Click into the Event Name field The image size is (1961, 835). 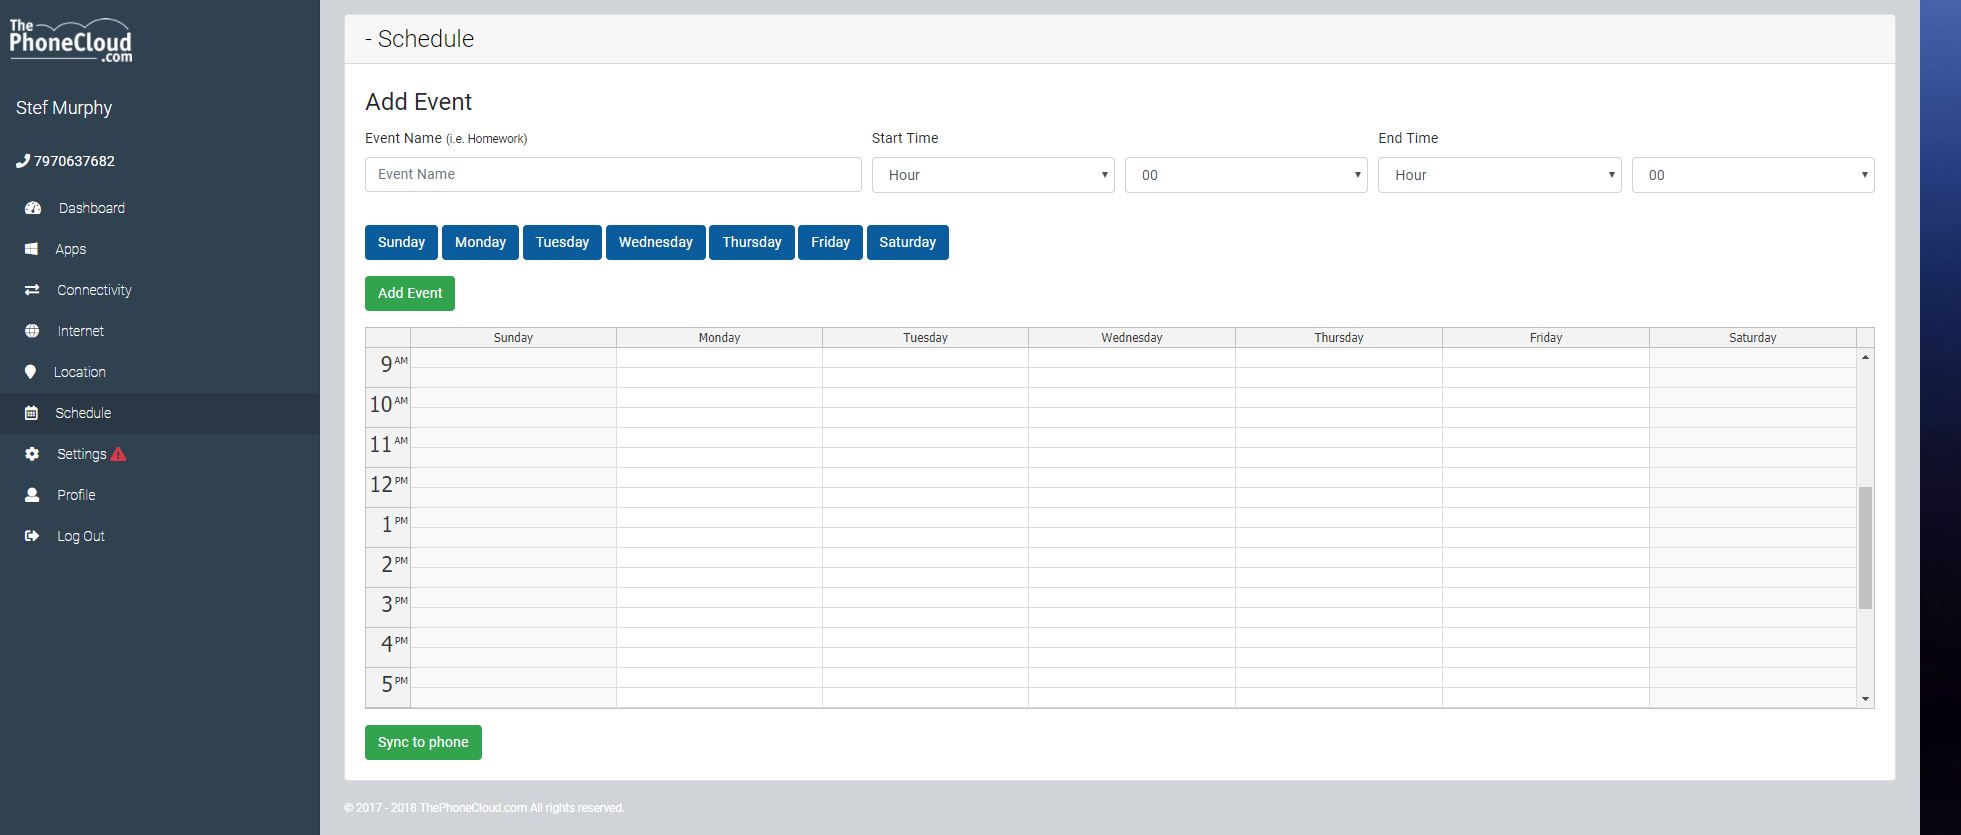tap(613, 174)
